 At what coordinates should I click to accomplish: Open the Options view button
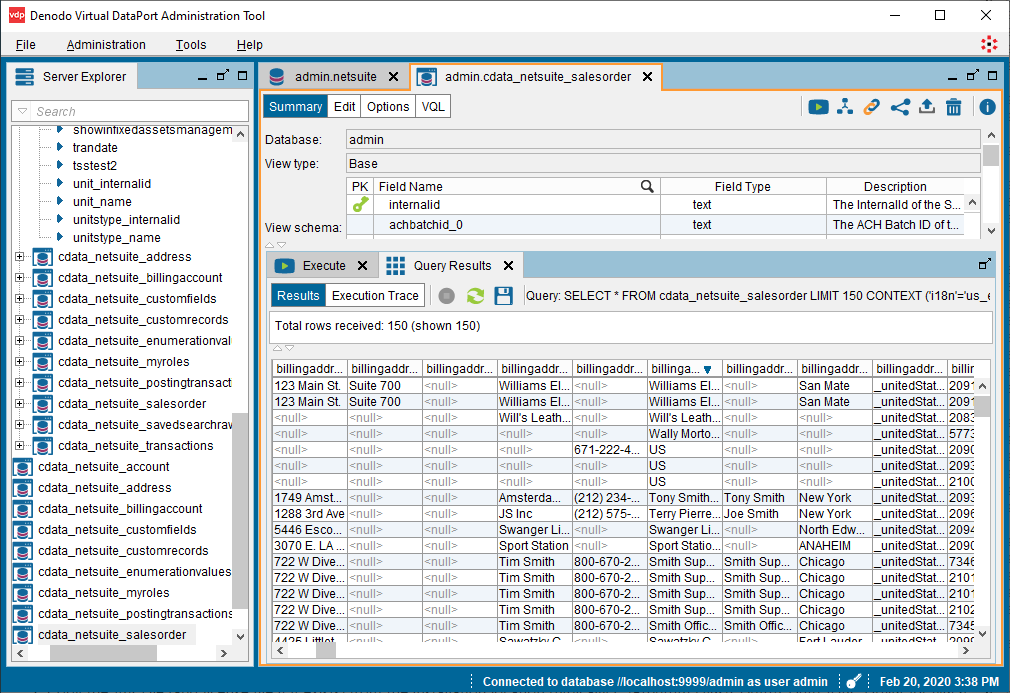click(x=387, y=107)
